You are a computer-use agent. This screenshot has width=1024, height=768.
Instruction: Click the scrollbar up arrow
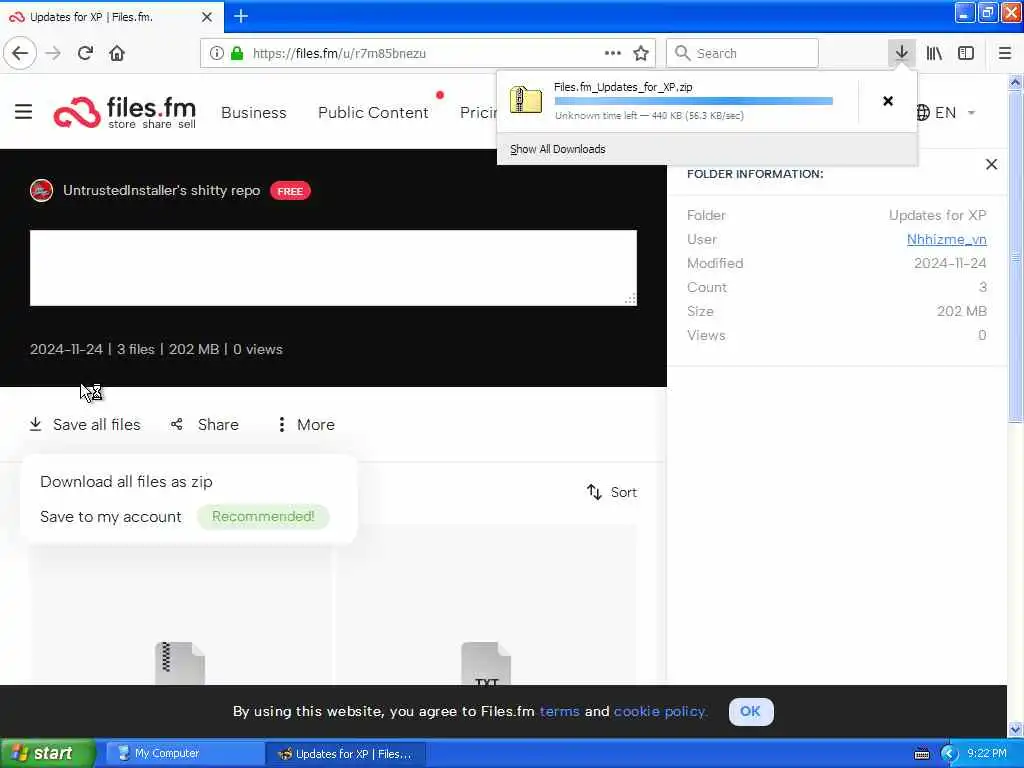(1015, 82)
